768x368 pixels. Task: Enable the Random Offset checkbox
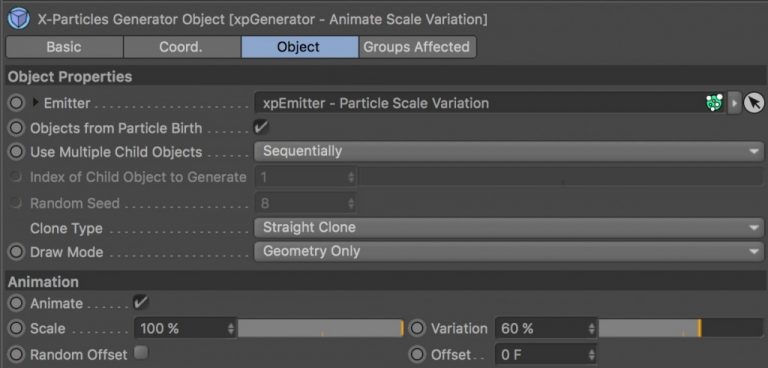click(141, 352)
